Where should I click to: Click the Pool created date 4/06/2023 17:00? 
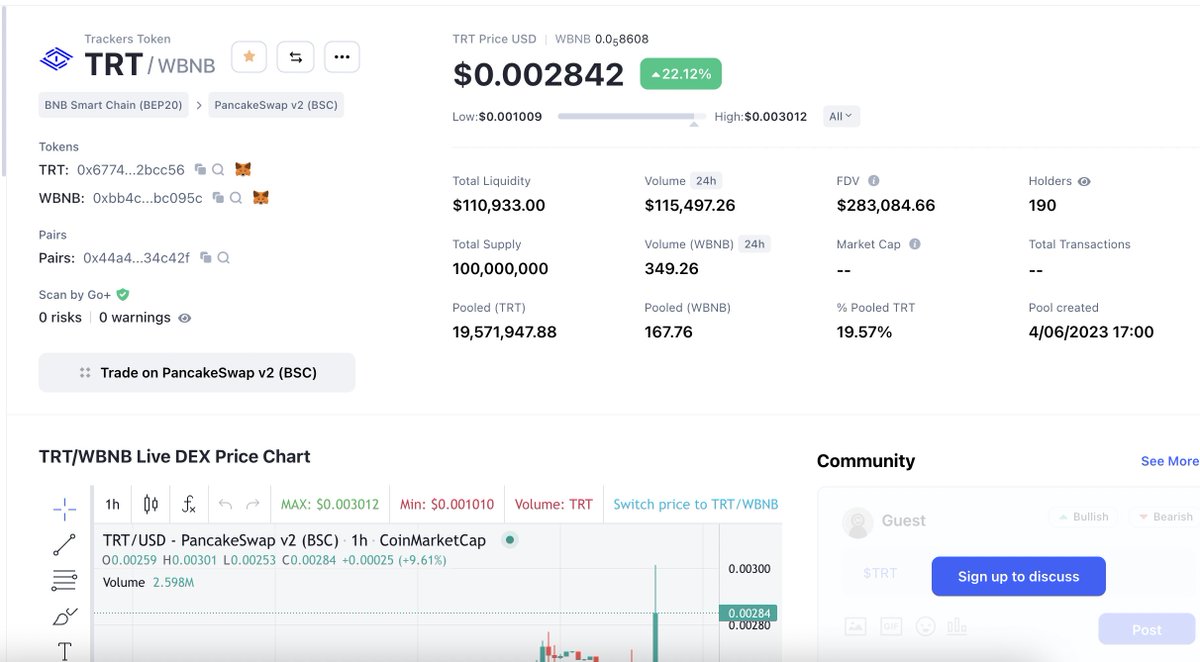(x=1091, y=332)
